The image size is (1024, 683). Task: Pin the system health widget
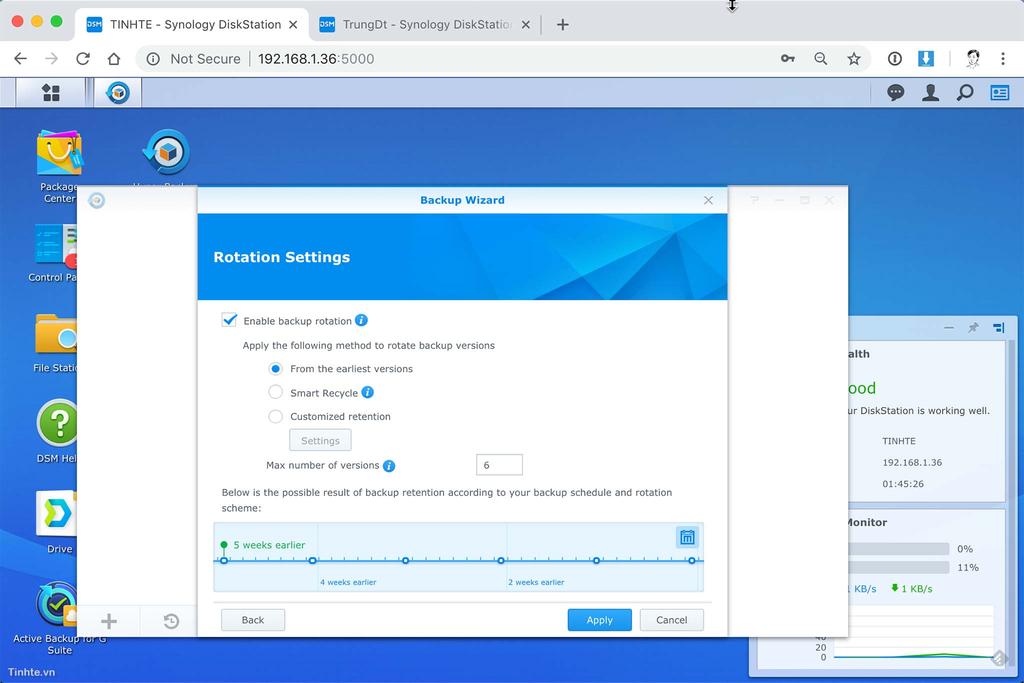973,327
